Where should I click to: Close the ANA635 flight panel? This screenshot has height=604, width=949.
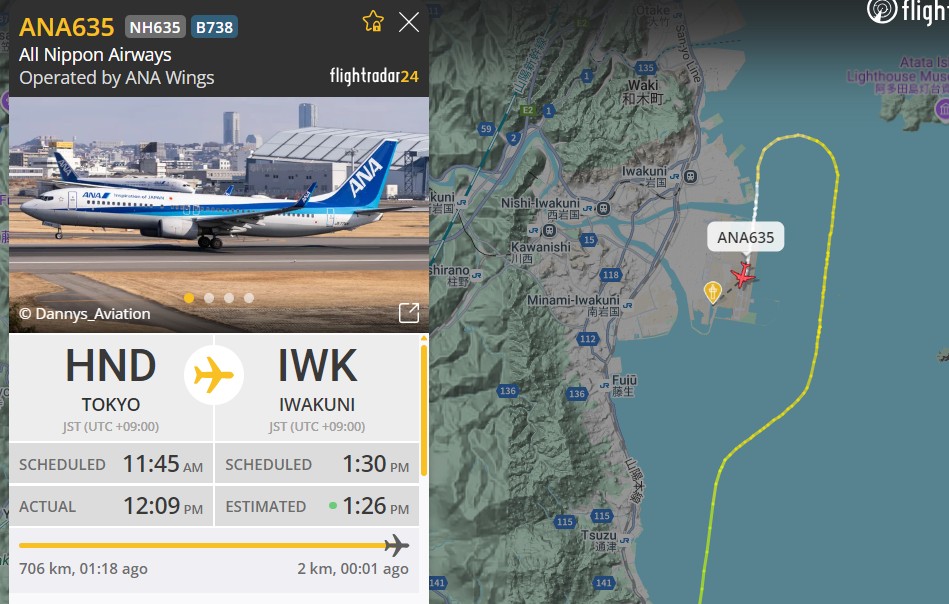pyautogui.click(x=409, y=22)
